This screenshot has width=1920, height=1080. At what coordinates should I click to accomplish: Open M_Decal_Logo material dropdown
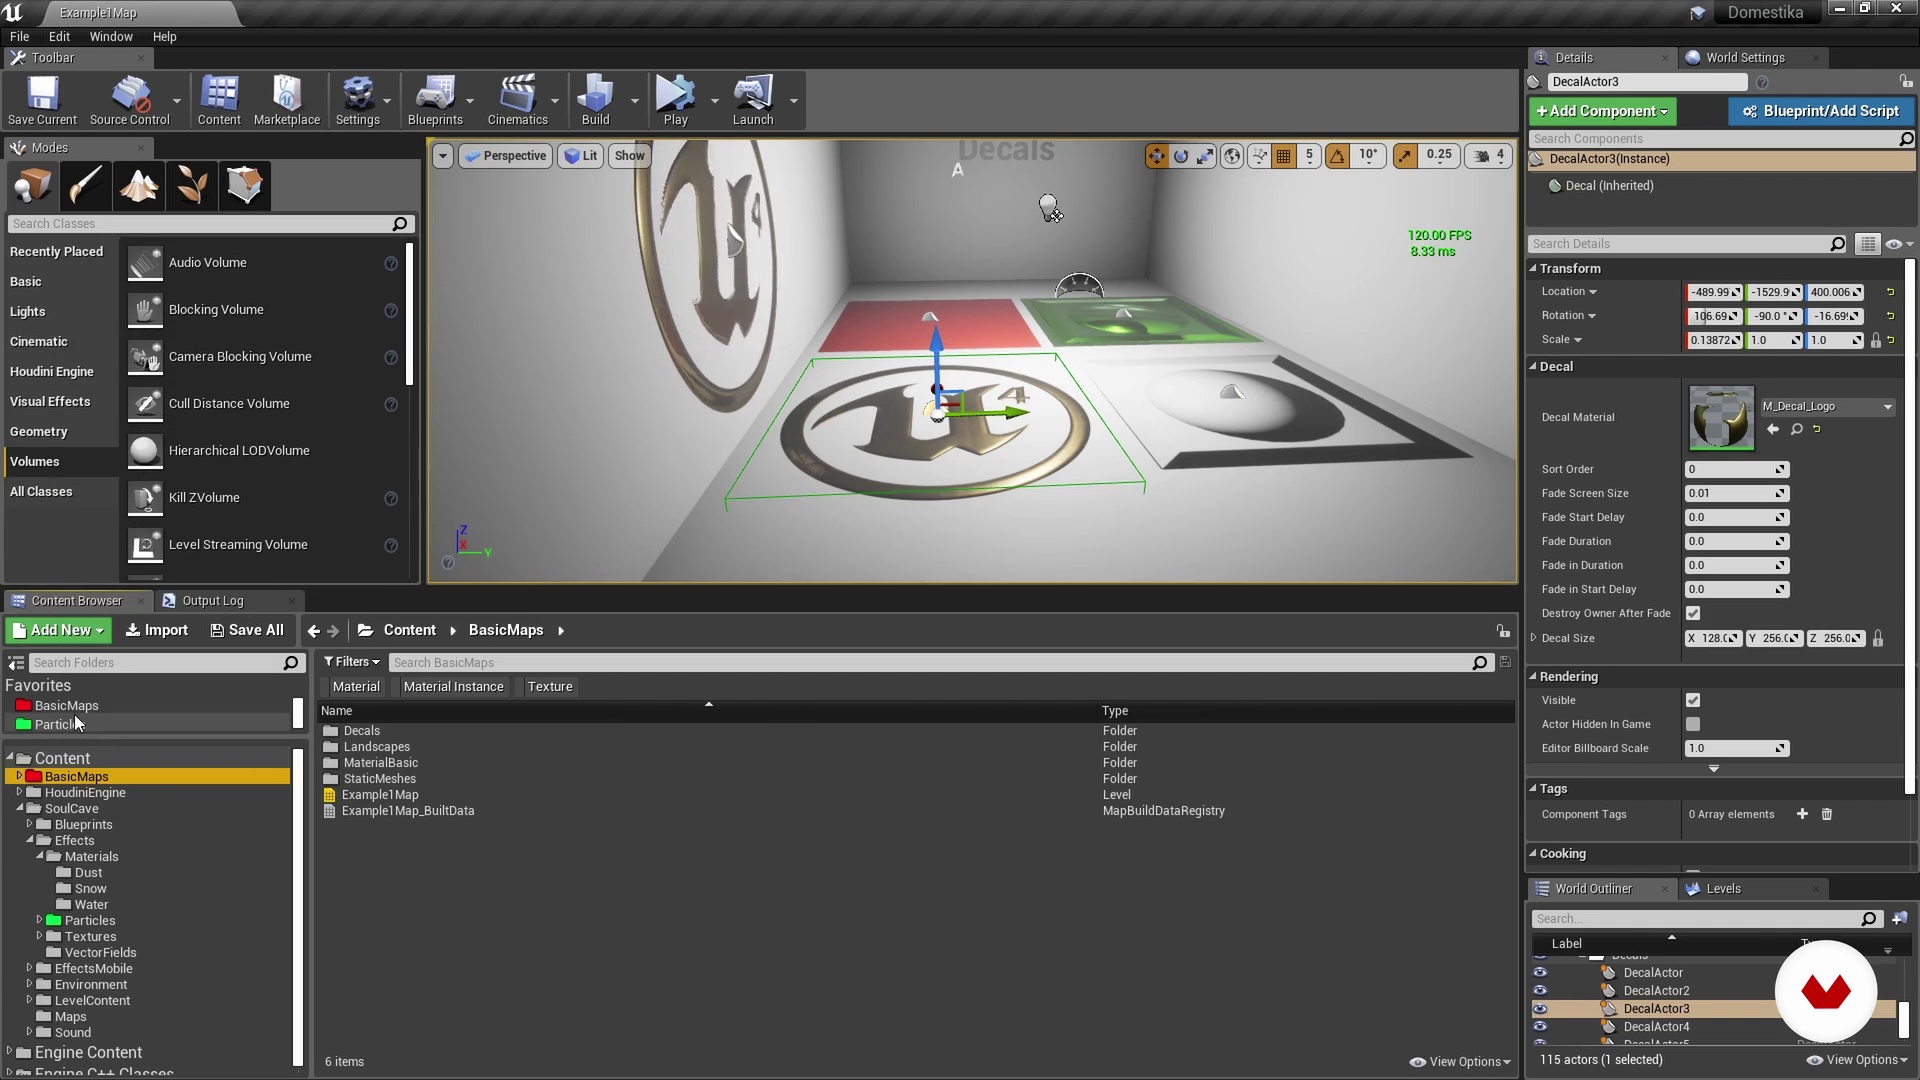(x=1827, y=407)
